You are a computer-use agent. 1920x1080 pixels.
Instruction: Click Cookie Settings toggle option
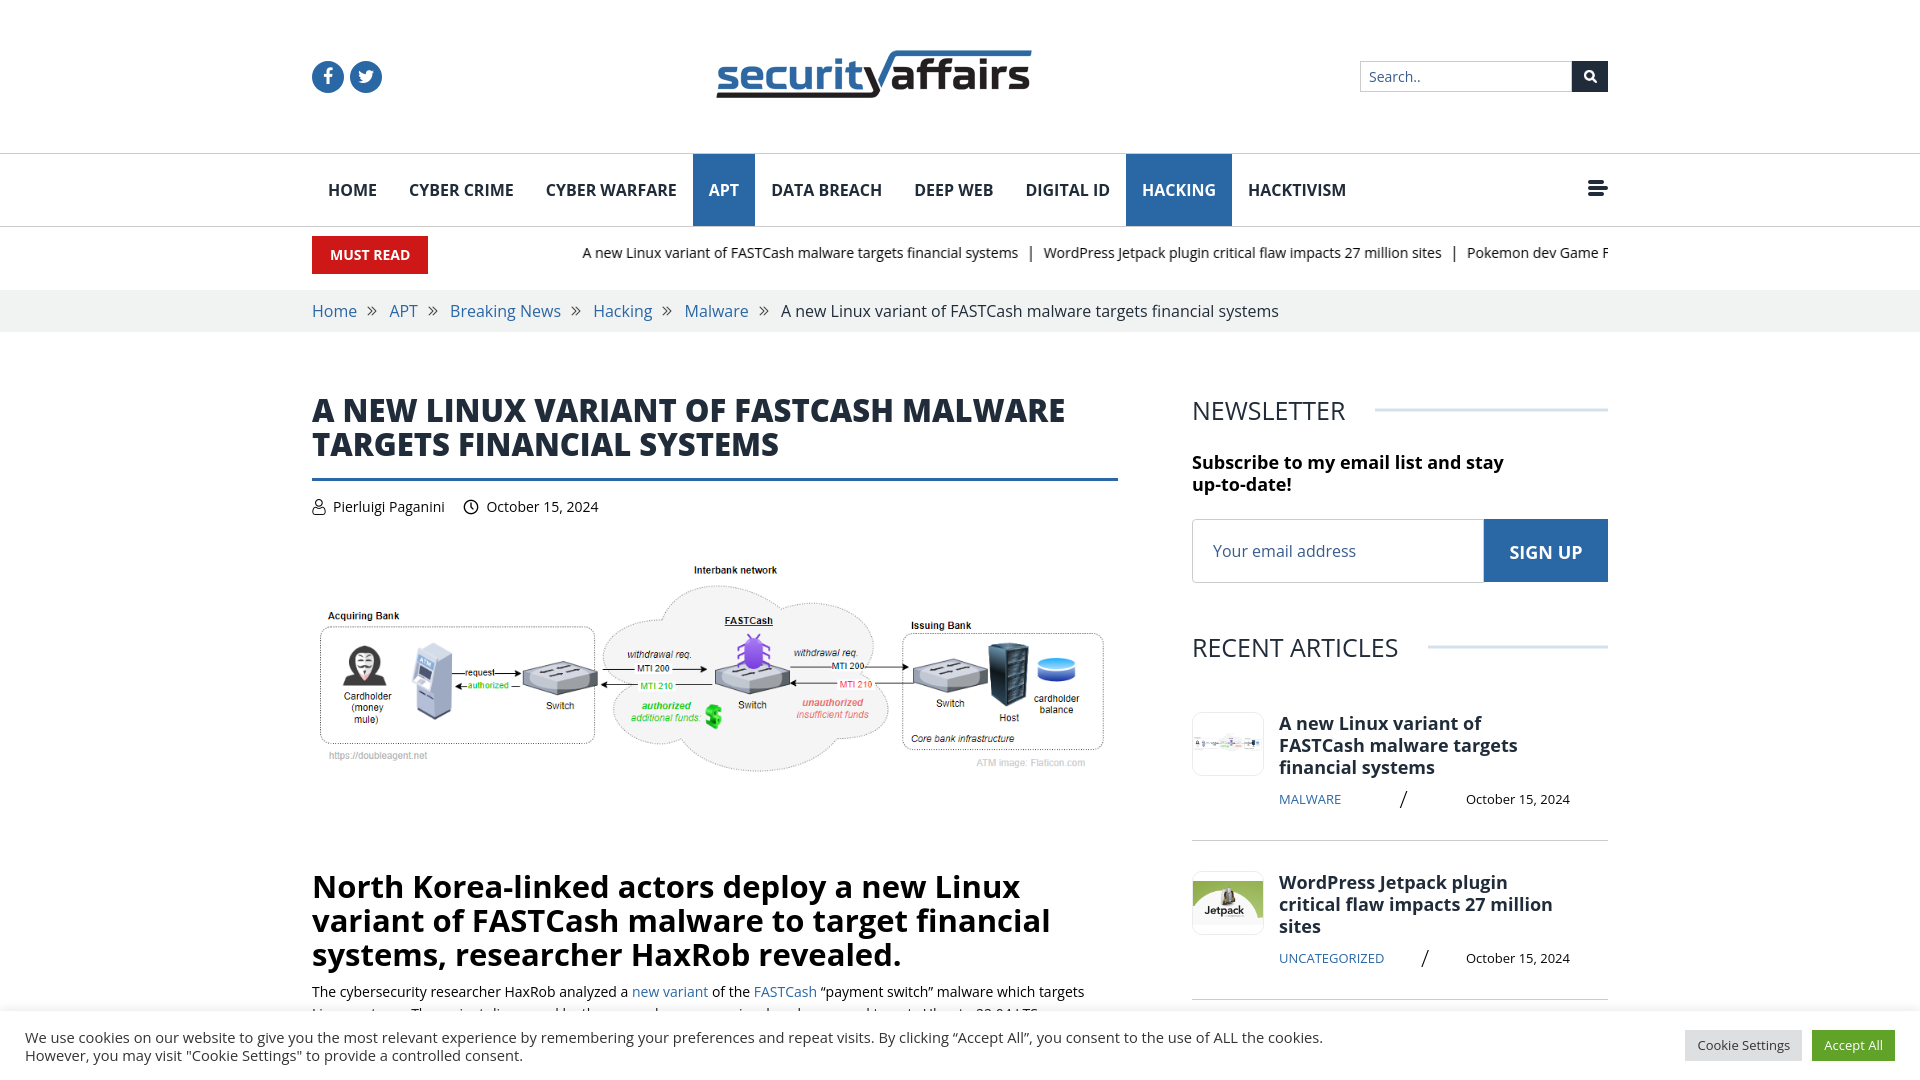click(x=1743, y=1044)
